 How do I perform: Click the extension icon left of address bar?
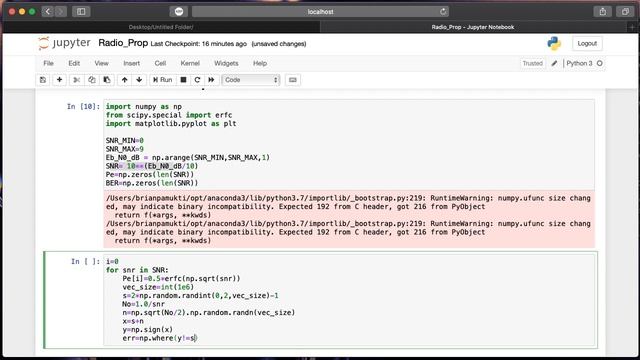tap(179, 11)
